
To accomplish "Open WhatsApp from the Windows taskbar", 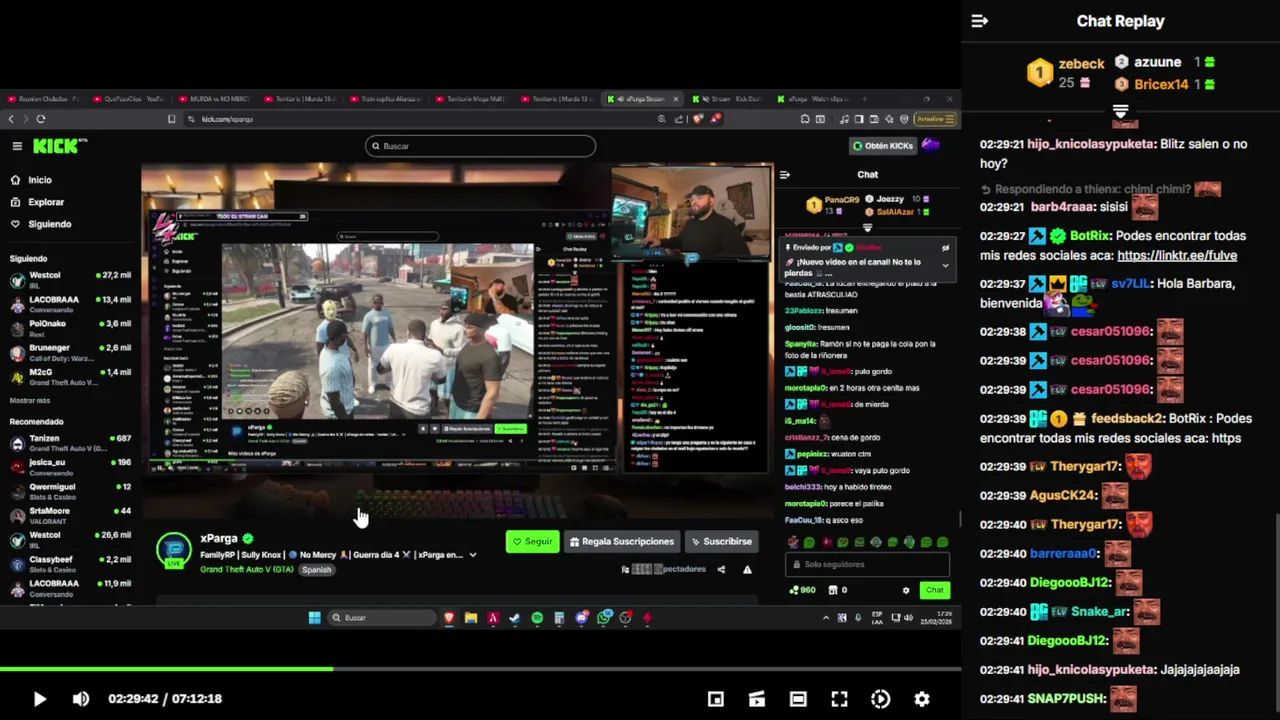I will tap(604, 618).
